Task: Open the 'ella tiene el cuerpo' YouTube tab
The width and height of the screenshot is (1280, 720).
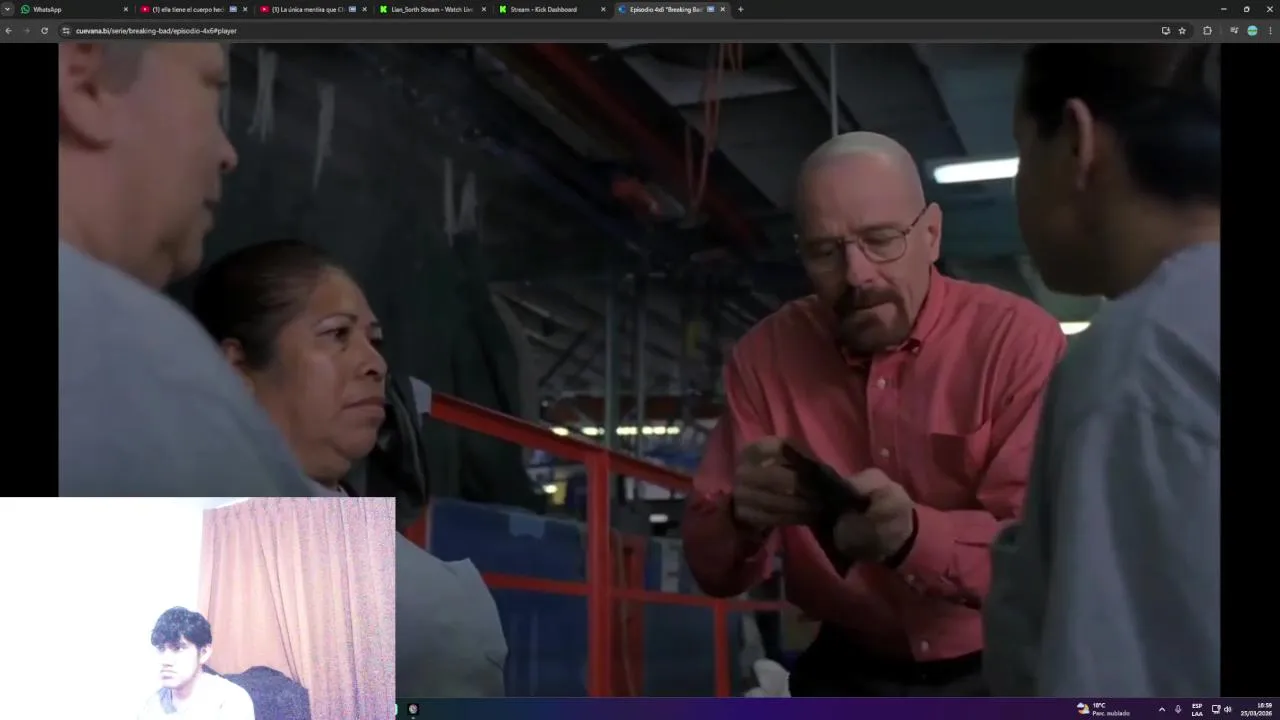Action: [192, 9]
